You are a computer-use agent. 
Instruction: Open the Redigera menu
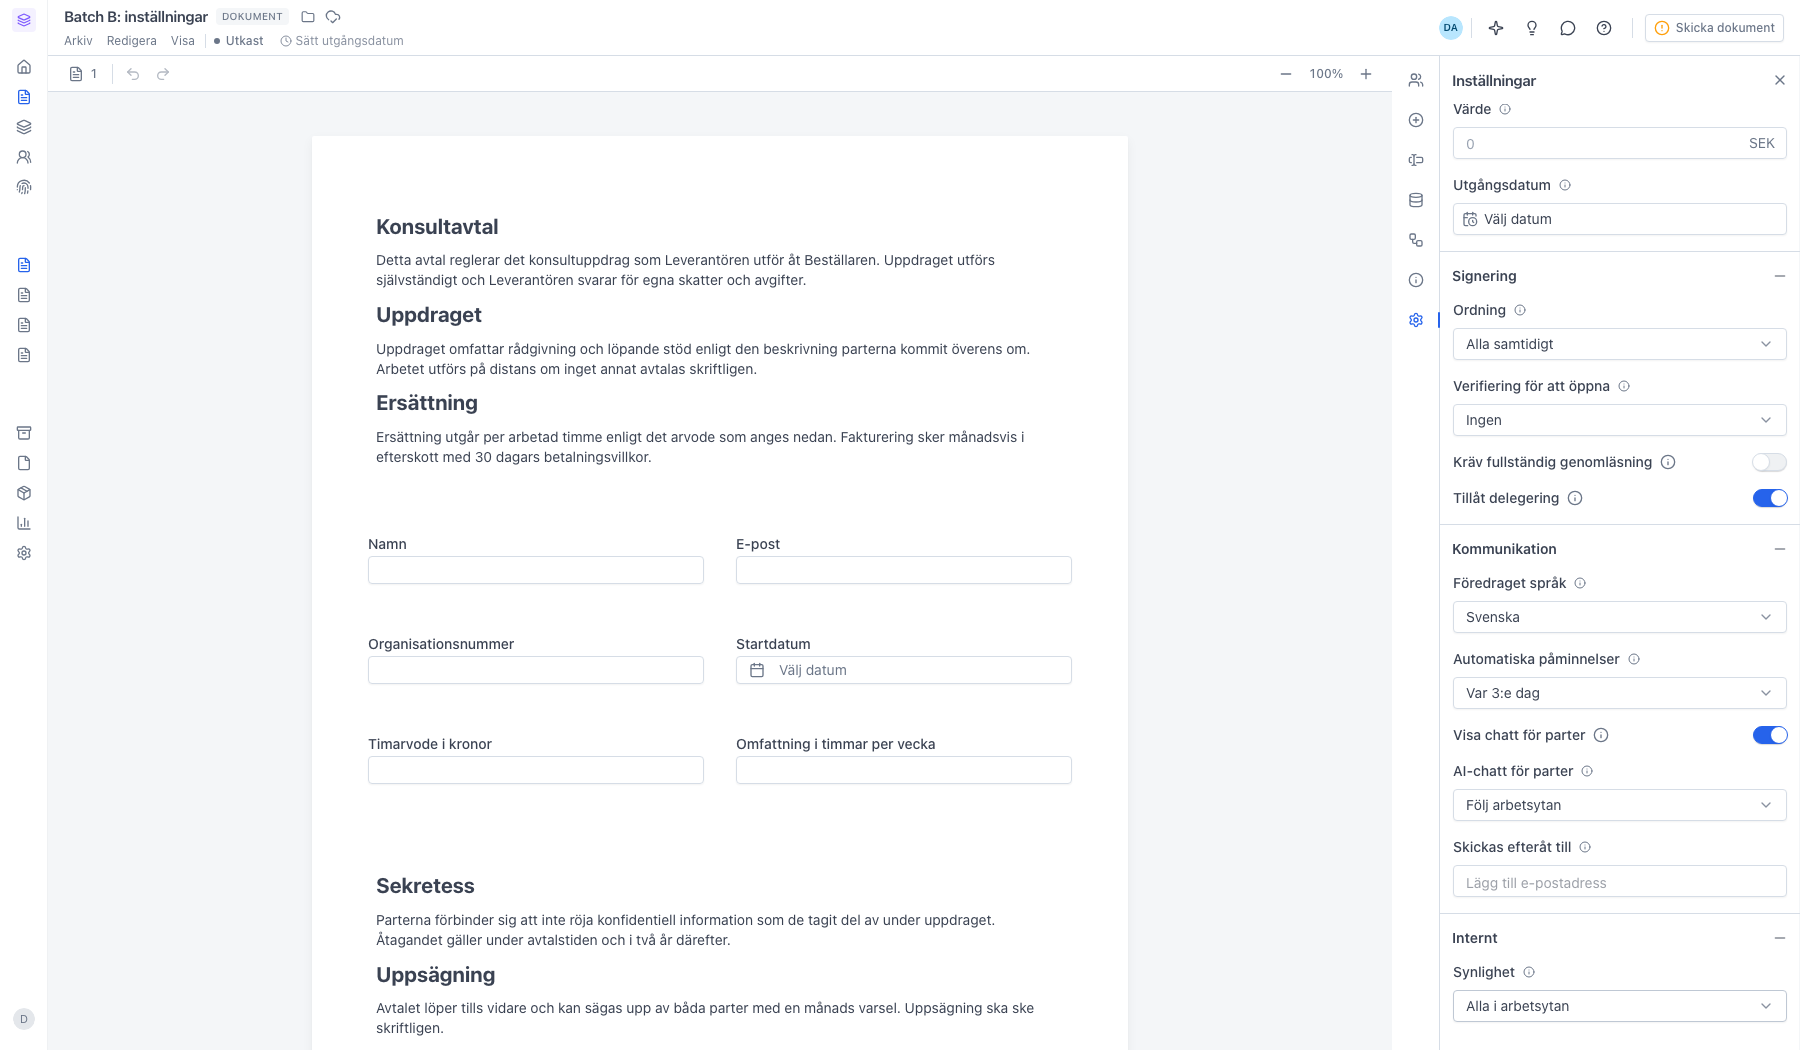[x=132, y=41]
